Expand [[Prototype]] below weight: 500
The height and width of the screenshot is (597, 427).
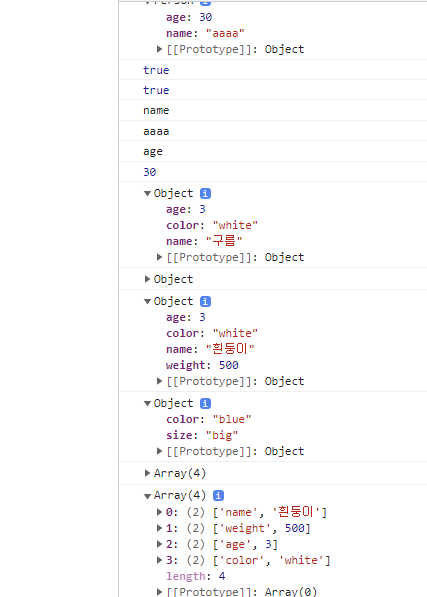coord(159,381)
